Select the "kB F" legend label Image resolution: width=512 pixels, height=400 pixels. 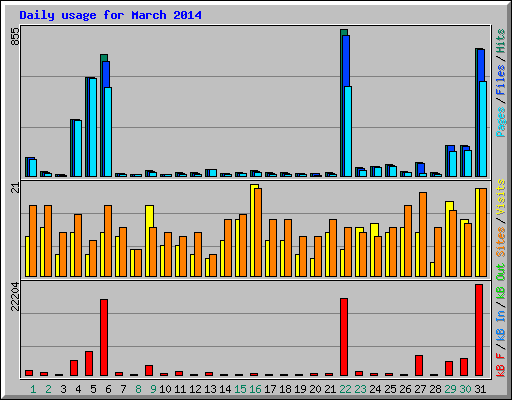coord(500,365)
